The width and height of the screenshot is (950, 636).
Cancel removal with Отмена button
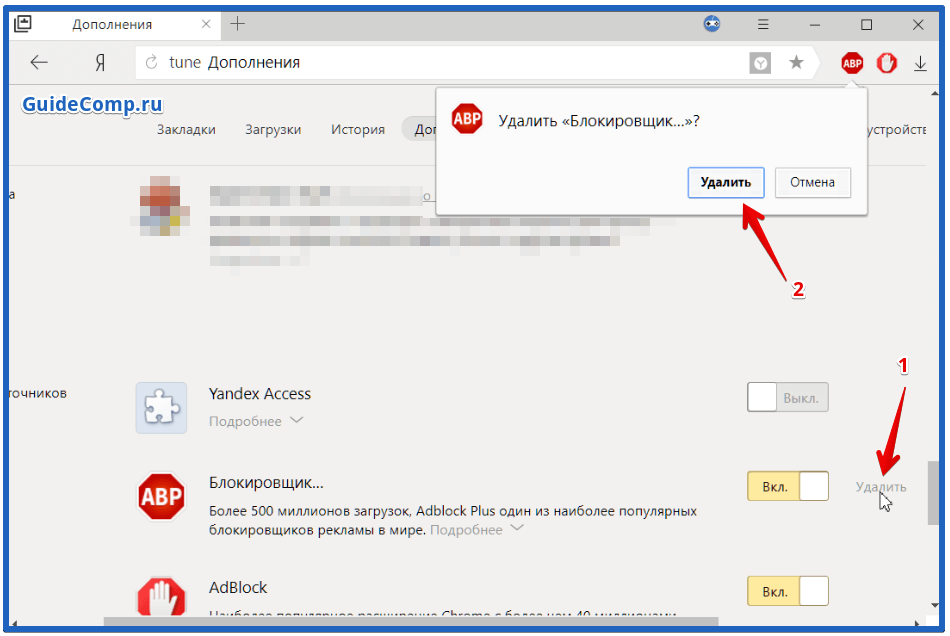point(812,182)
